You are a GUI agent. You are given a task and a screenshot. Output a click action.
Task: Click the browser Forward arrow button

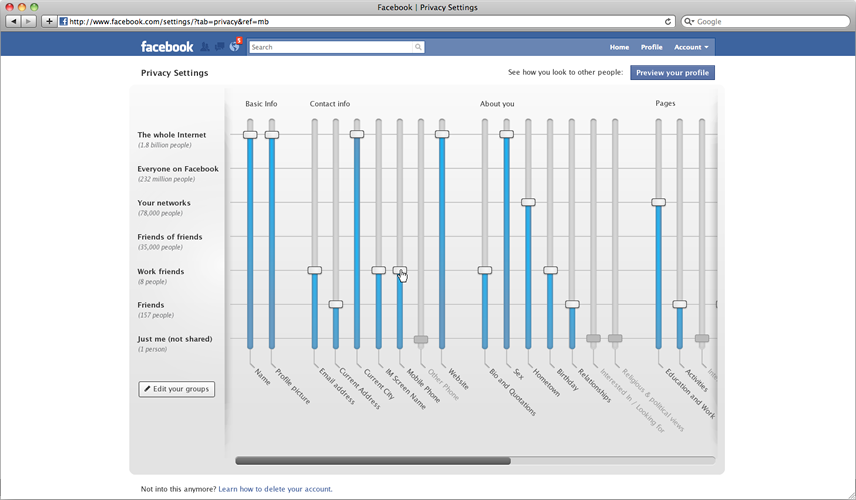28,21
